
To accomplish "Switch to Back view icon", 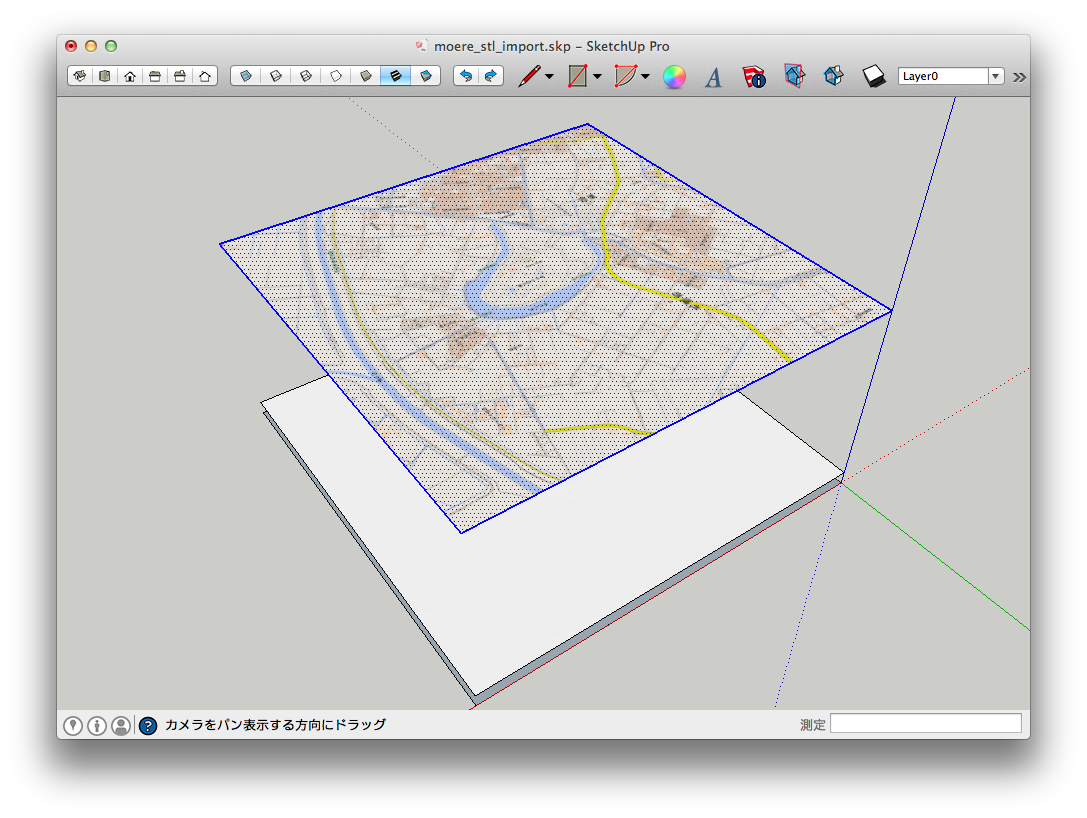I will (180, 76).
